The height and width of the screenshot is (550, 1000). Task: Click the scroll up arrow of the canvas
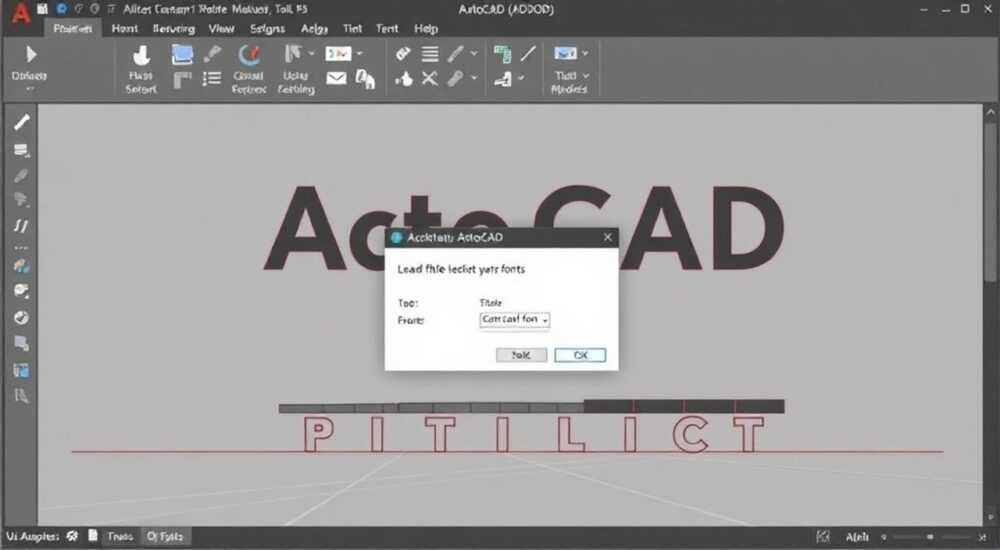[990, 112]
